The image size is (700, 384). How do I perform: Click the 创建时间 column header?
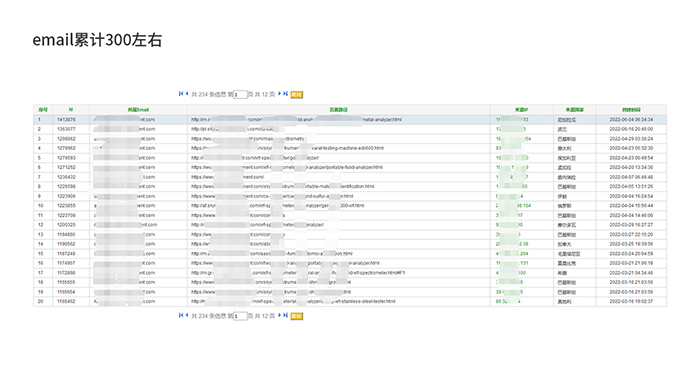(x=631, y=110)
